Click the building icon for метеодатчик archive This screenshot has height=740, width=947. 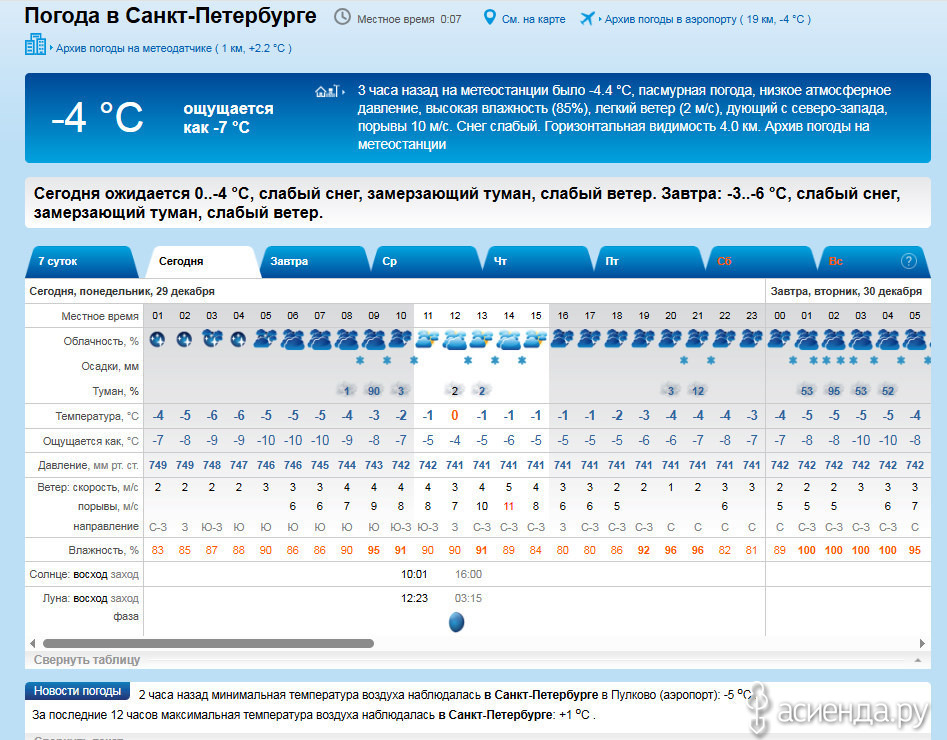(36, 45)
